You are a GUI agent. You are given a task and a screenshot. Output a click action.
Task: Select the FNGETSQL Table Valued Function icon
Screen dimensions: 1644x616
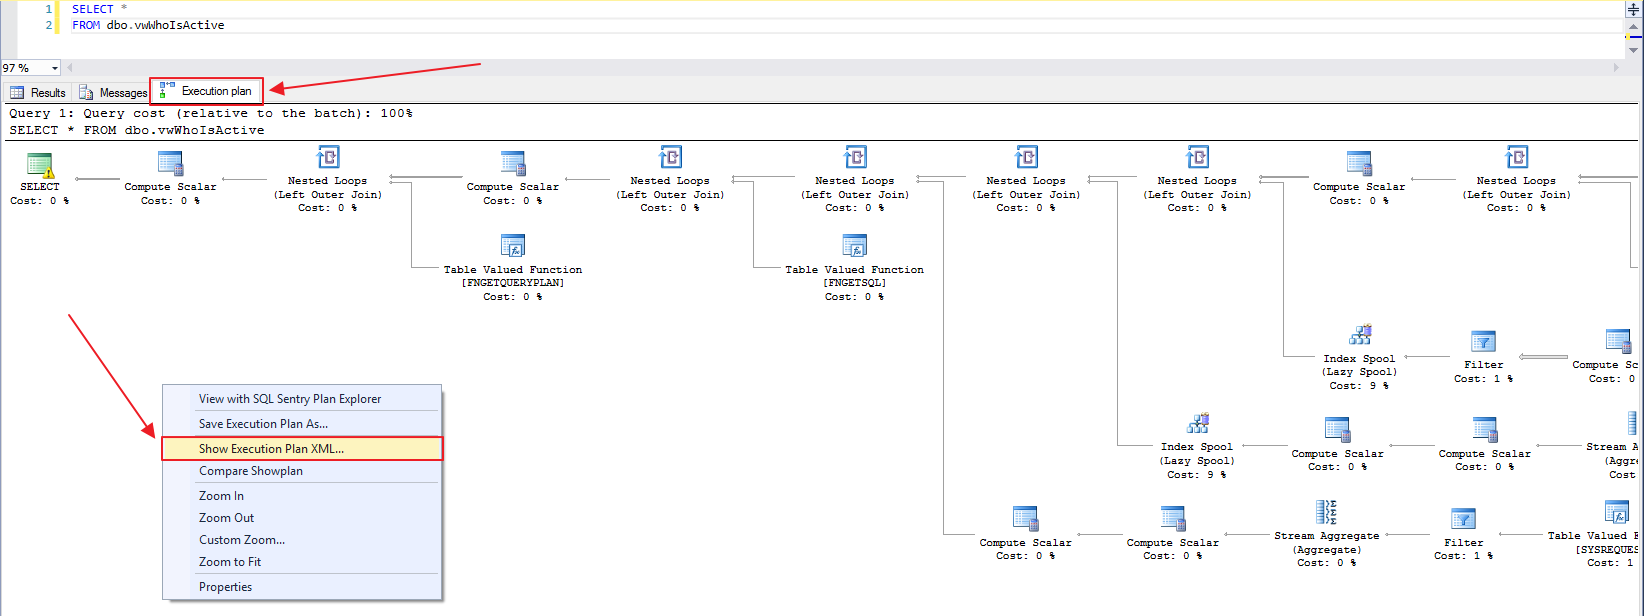coord(855,246)
